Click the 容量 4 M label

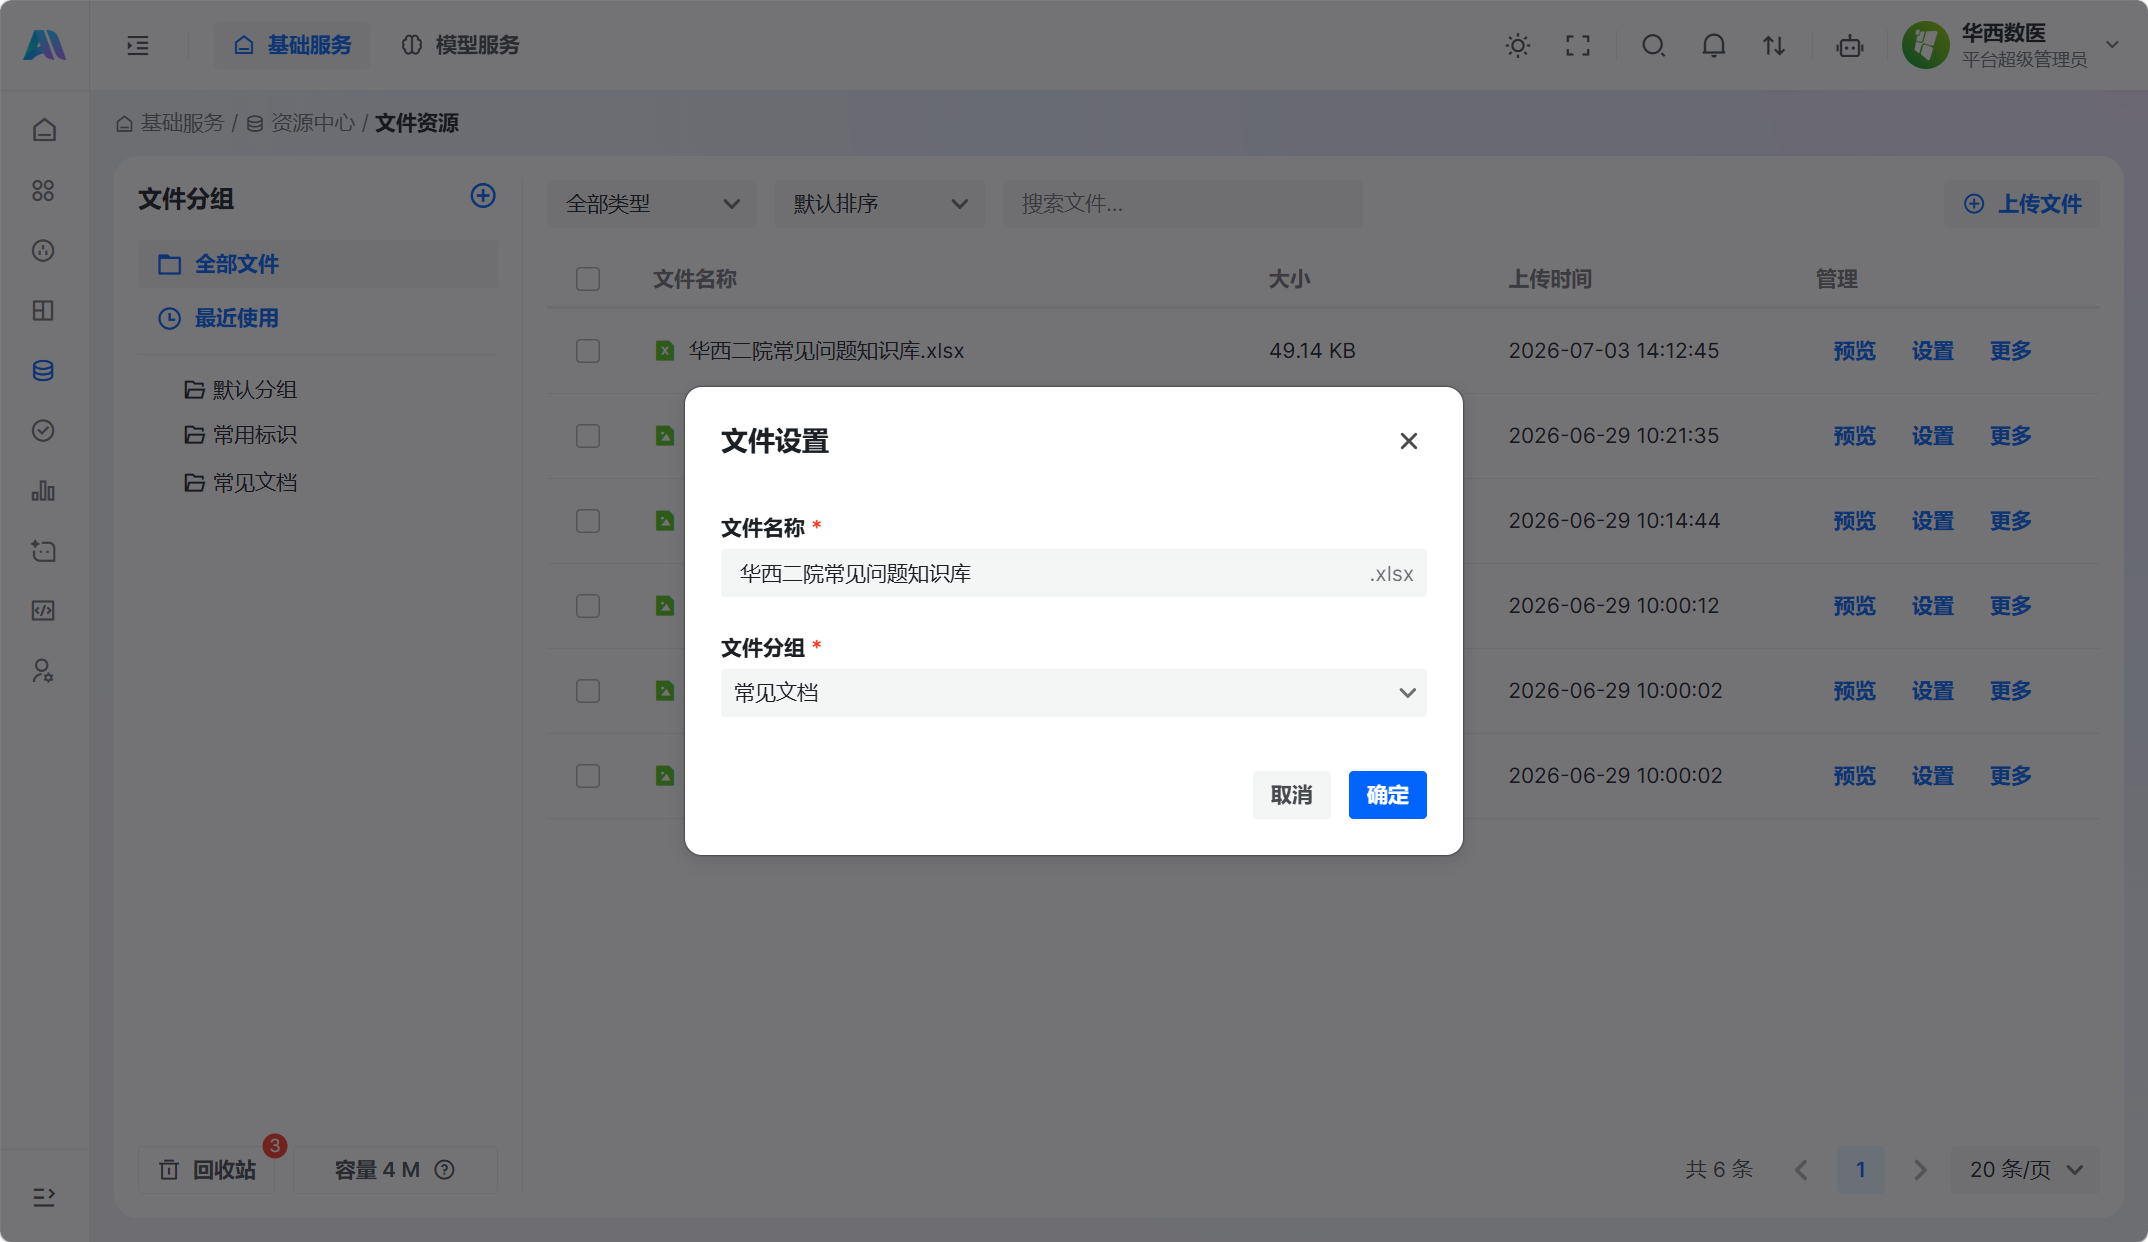click(377, 1169)
